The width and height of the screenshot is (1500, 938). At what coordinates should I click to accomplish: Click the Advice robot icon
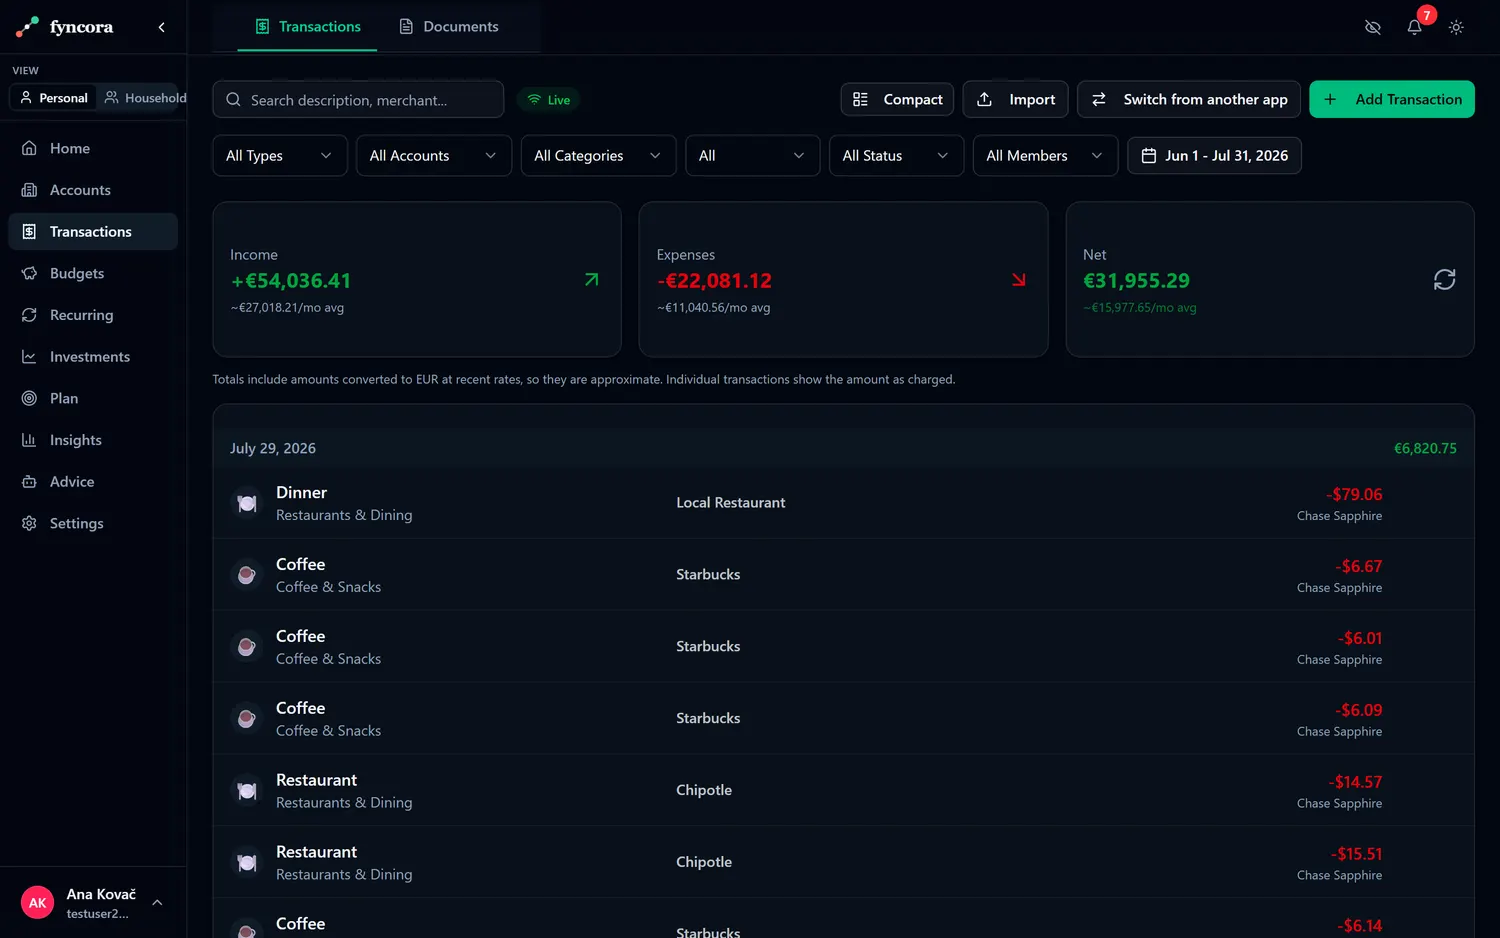29,482
